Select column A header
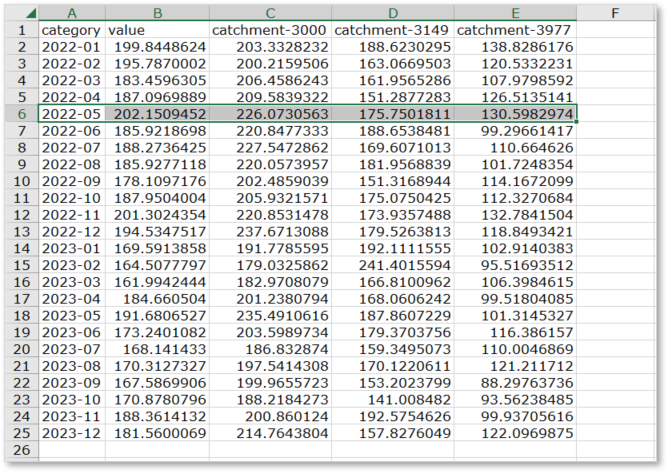 71,13
